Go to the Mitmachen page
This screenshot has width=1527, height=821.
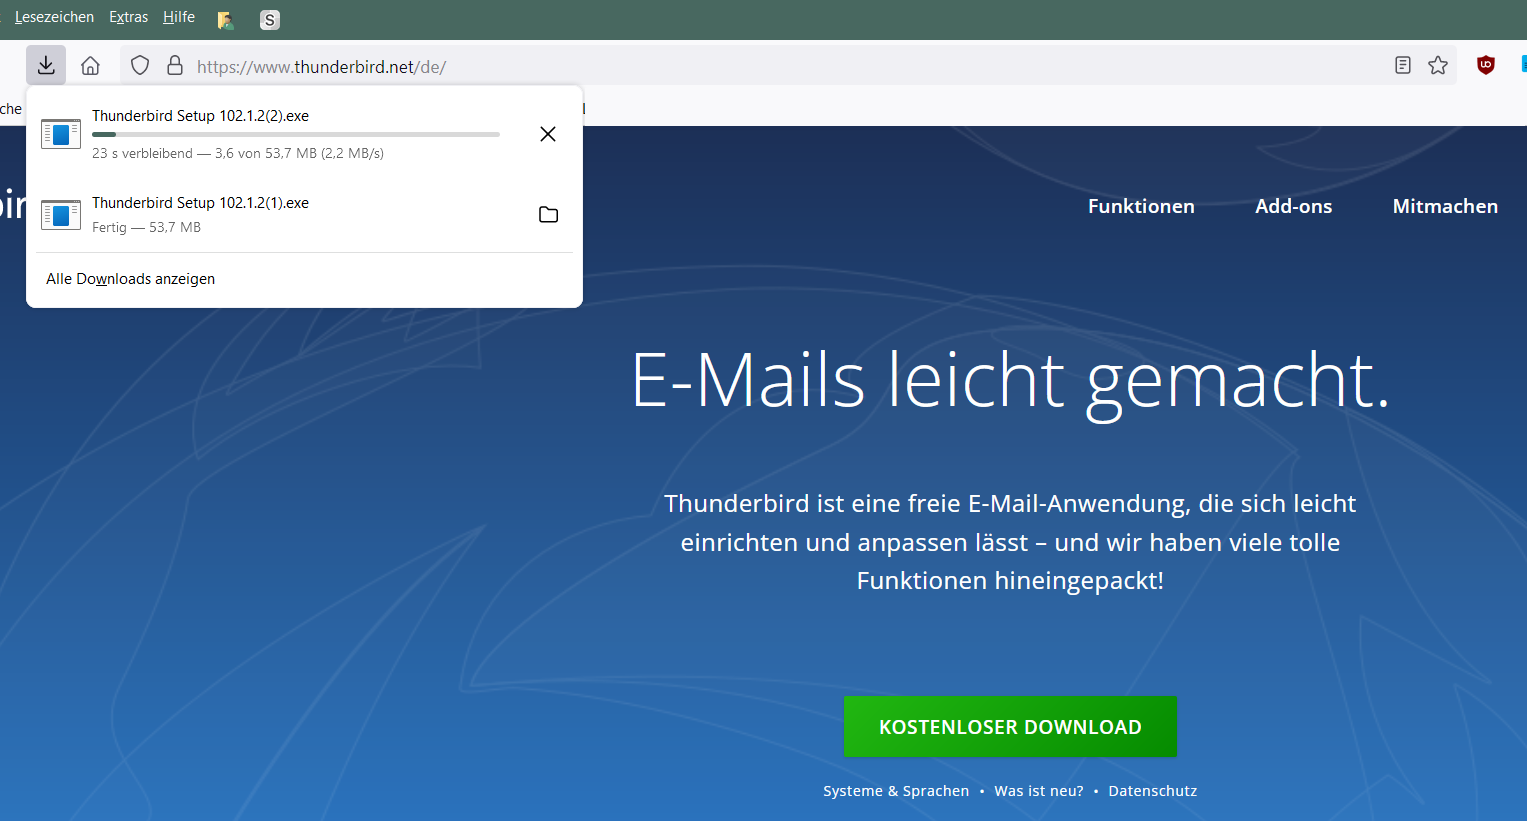pyautogui.click(x=1445, y=206)
